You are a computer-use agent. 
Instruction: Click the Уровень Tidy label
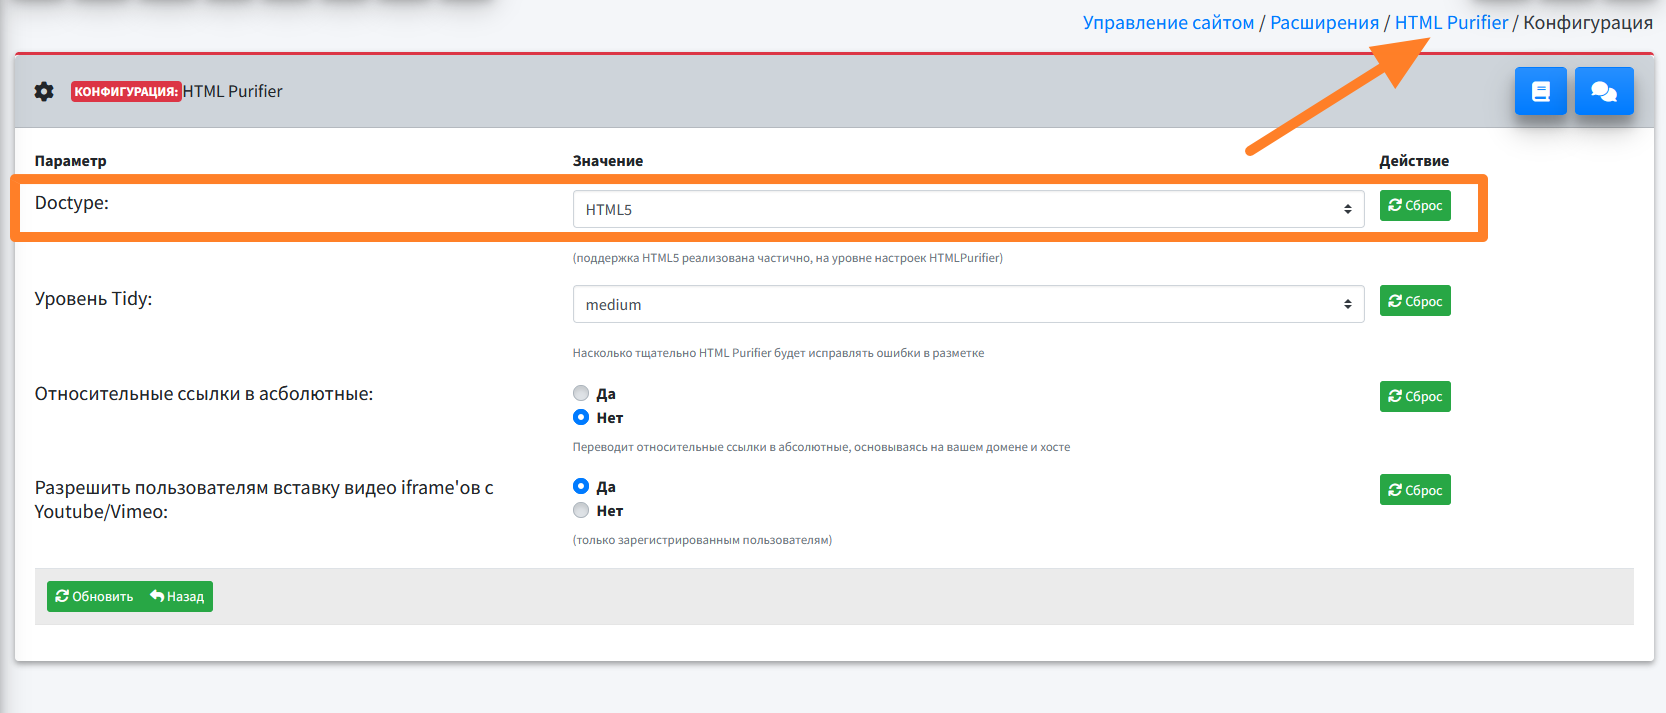[x=94, y=298]
